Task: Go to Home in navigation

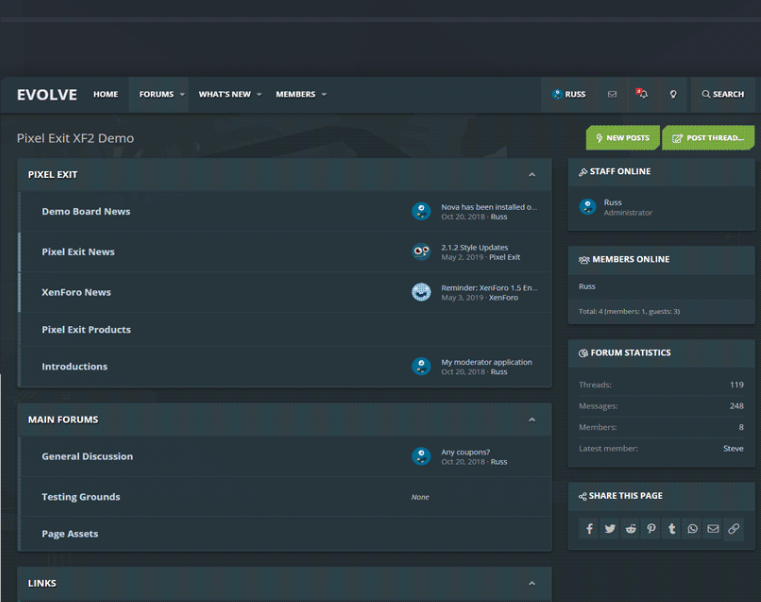Action: point(105,94)
